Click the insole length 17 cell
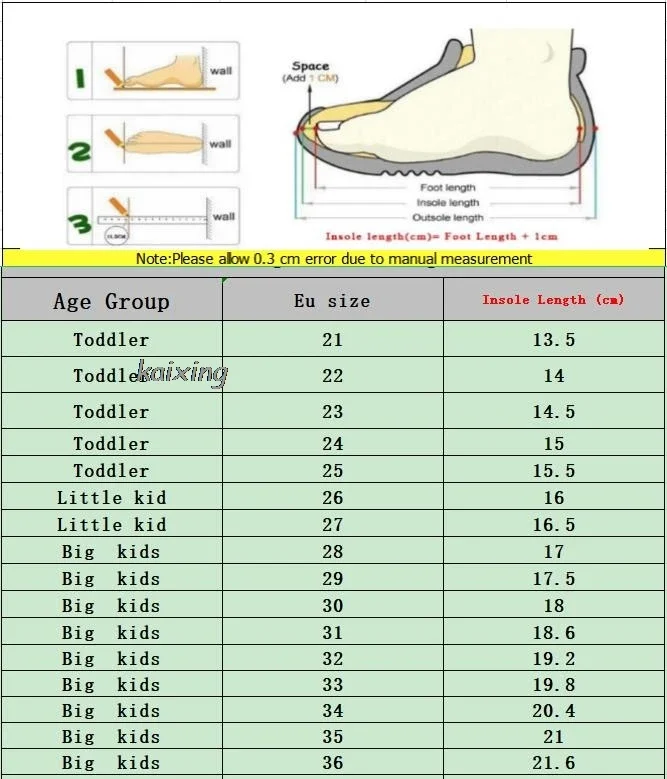The height and width of the screenshot is (779, 667). [554, 550]
